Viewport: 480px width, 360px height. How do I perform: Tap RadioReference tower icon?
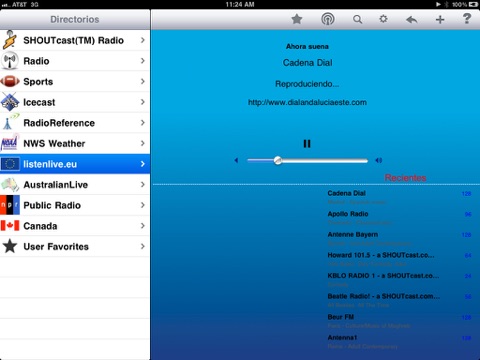click(x=10, y=122)
